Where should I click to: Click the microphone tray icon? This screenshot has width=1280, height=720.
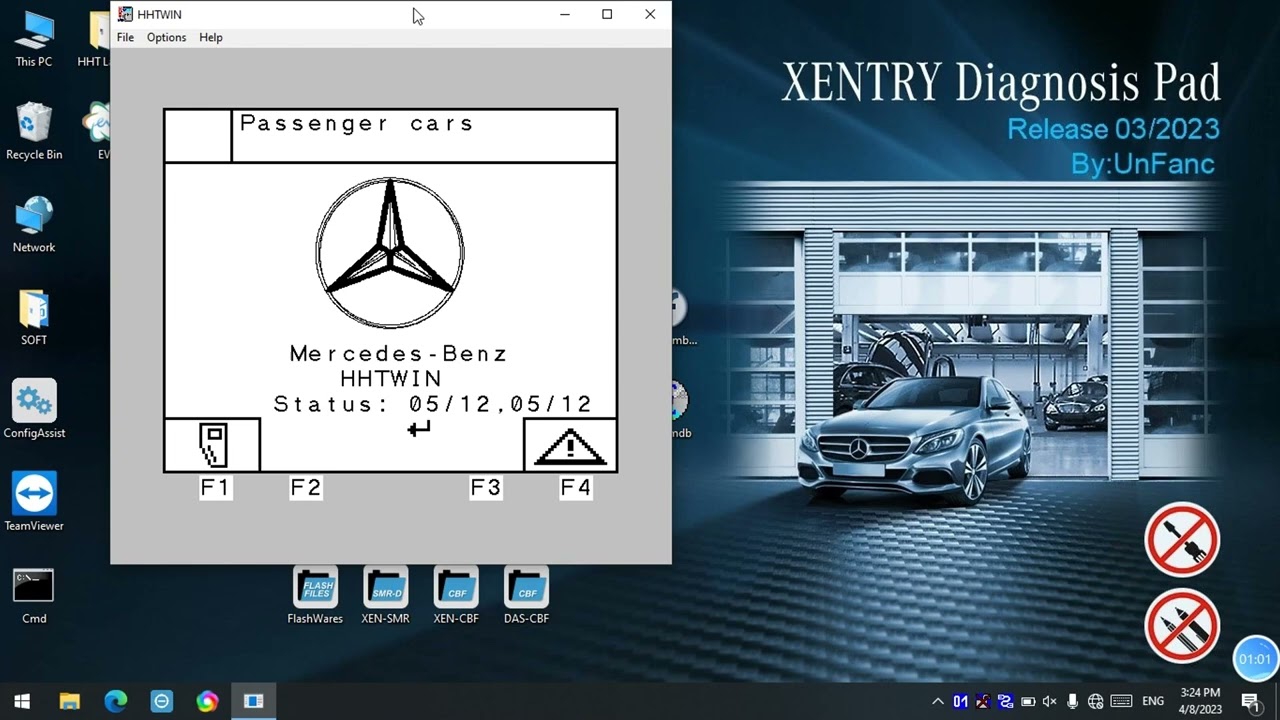(1073, 701)
